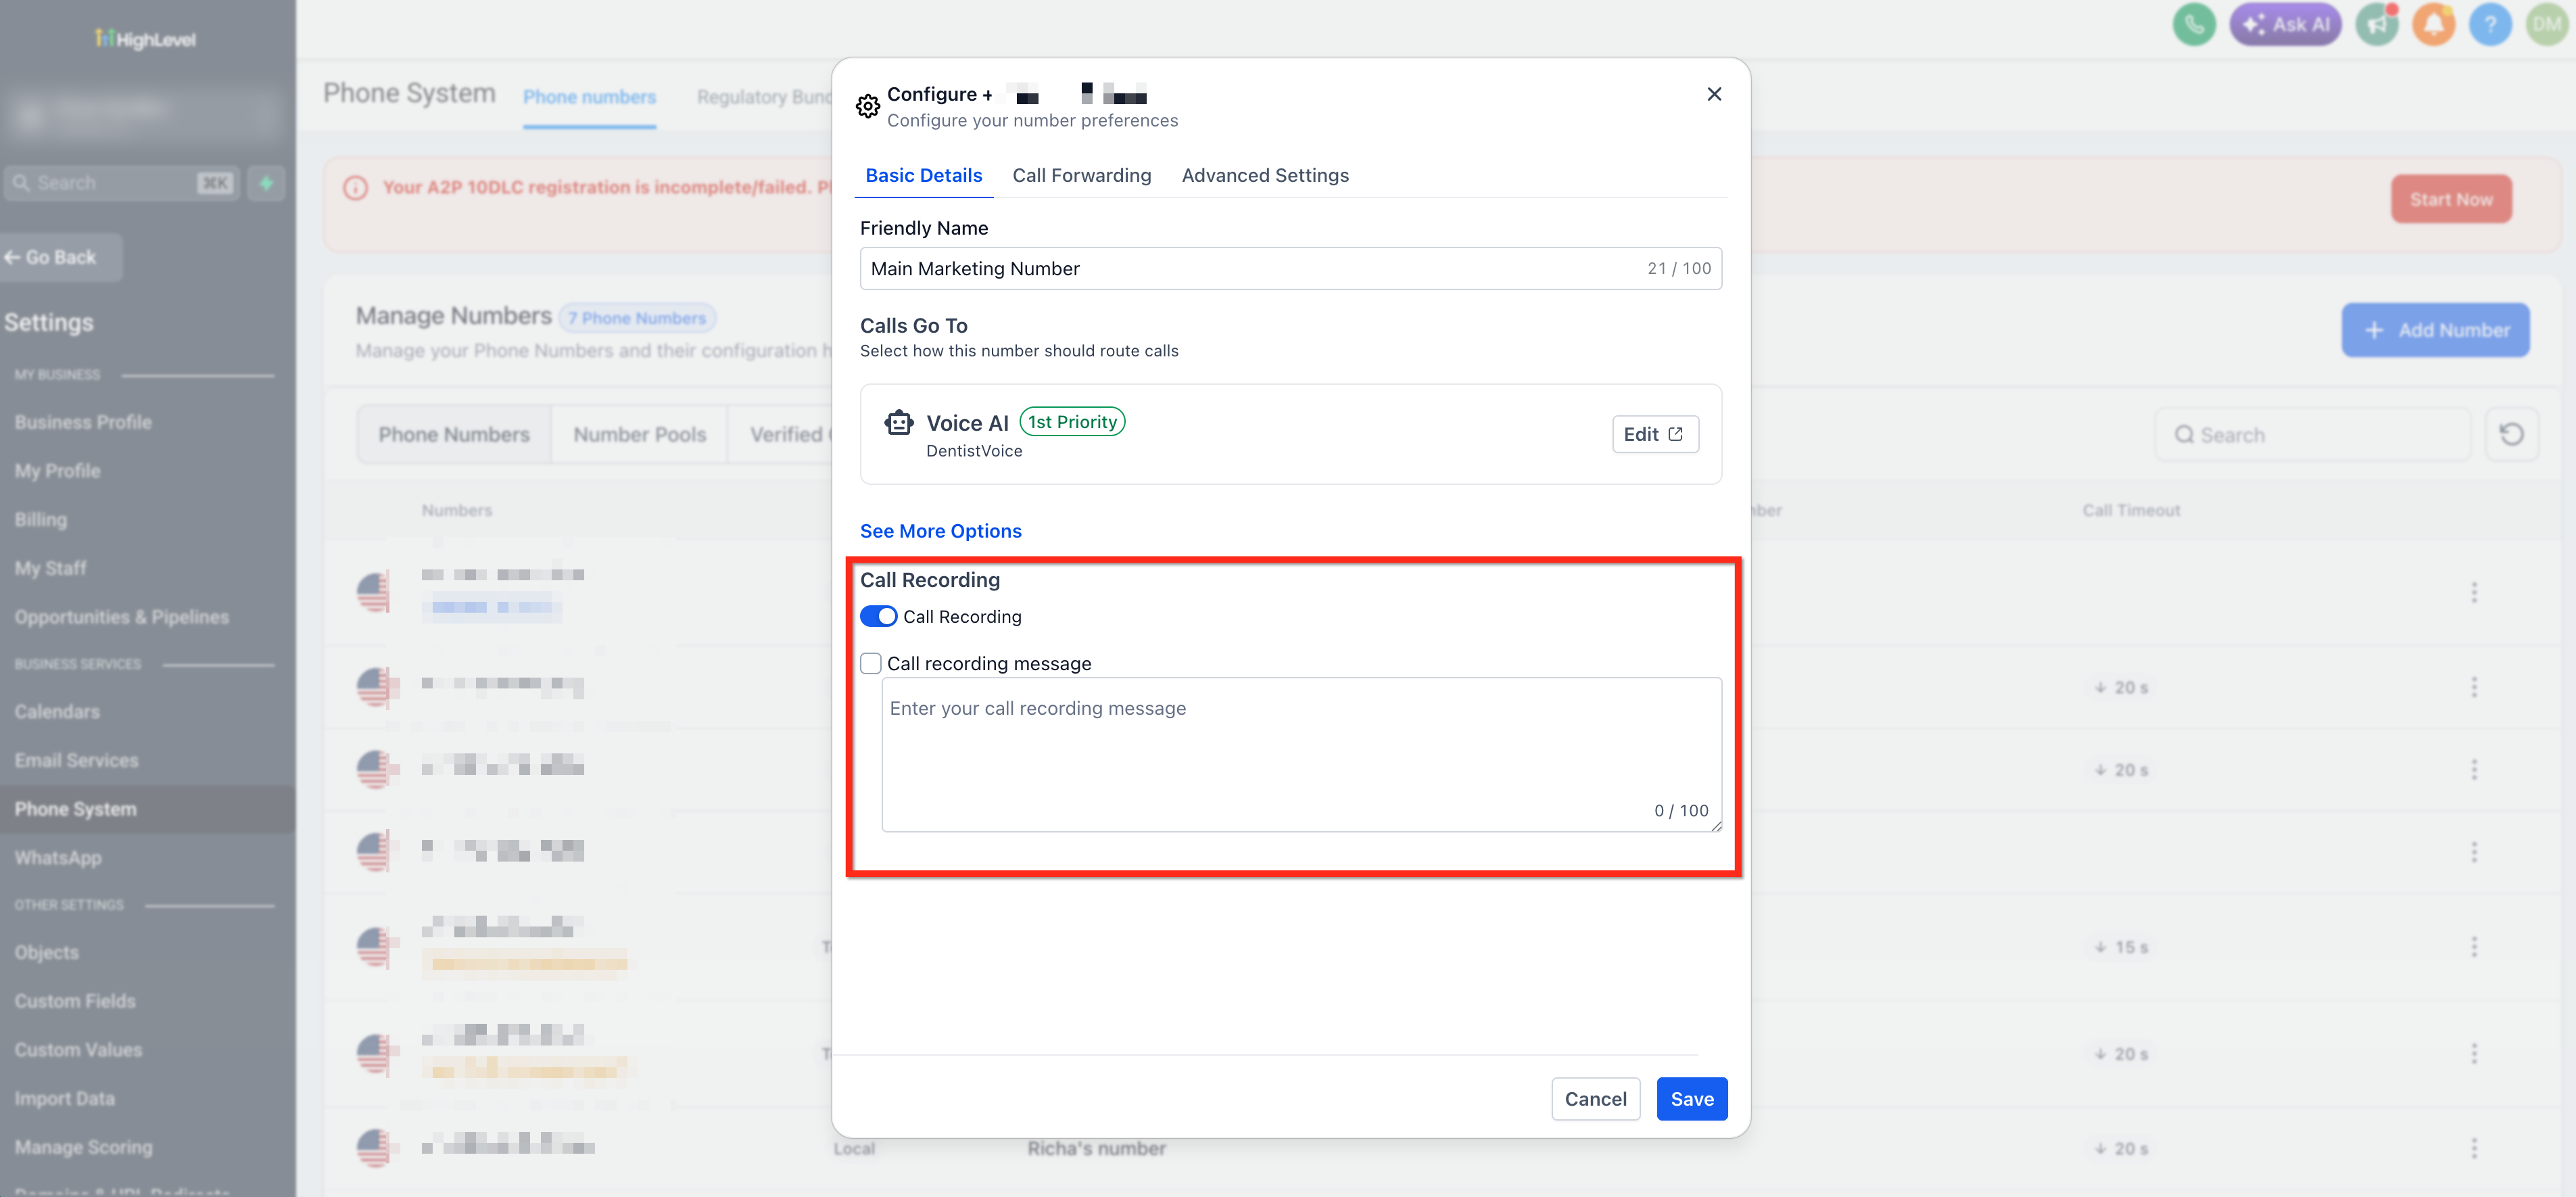Open Business Profile settings
The width and height of the screenshot is (2576, 1197).
pyautogui.click(x=84, y=422)
